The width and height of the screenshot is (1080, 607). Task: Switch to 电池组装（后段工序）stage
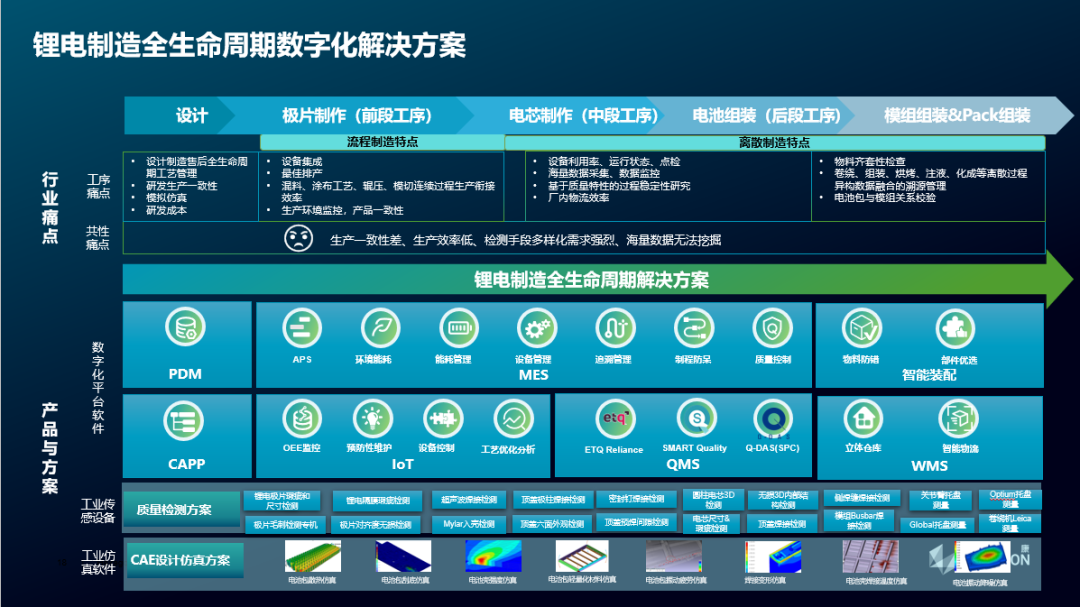click(767, 115)
